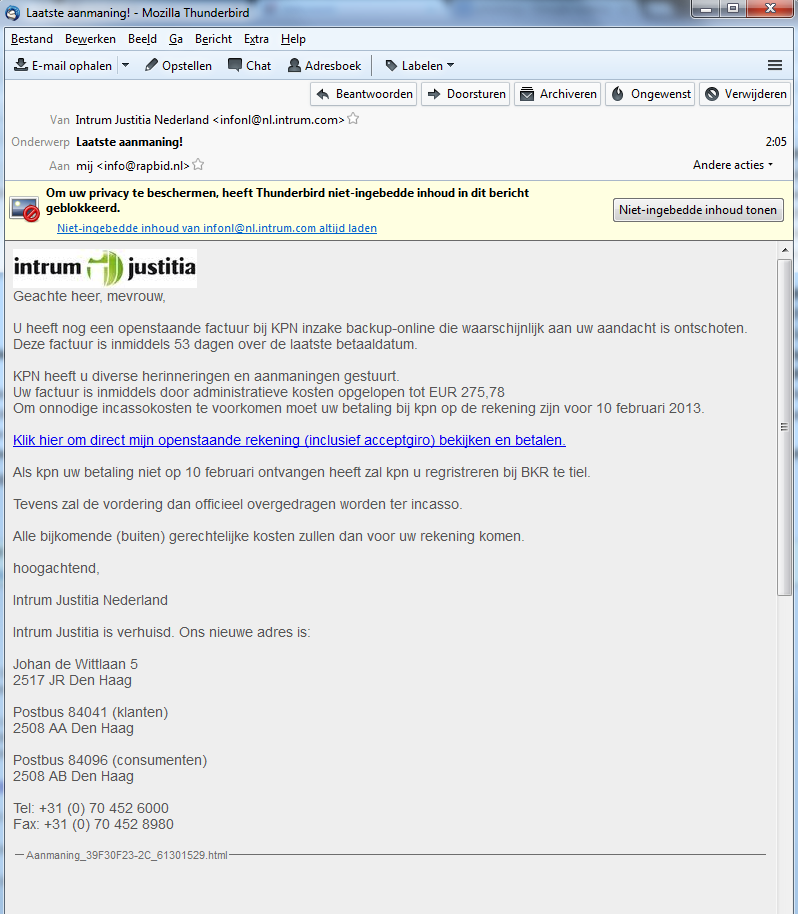Click the subject Laatste aanmaning!
798x914 pixels.
point(129,142)
